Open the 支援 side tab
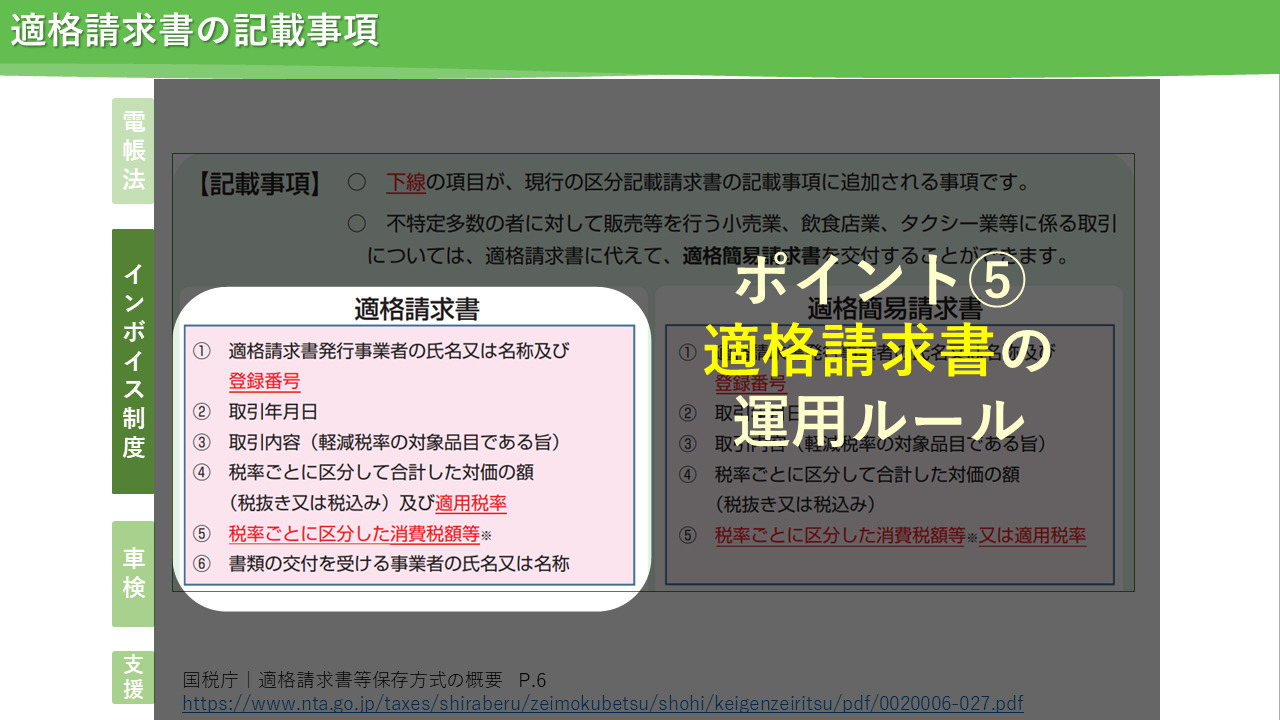This screenshot has height=720, width=1280. 133,677
